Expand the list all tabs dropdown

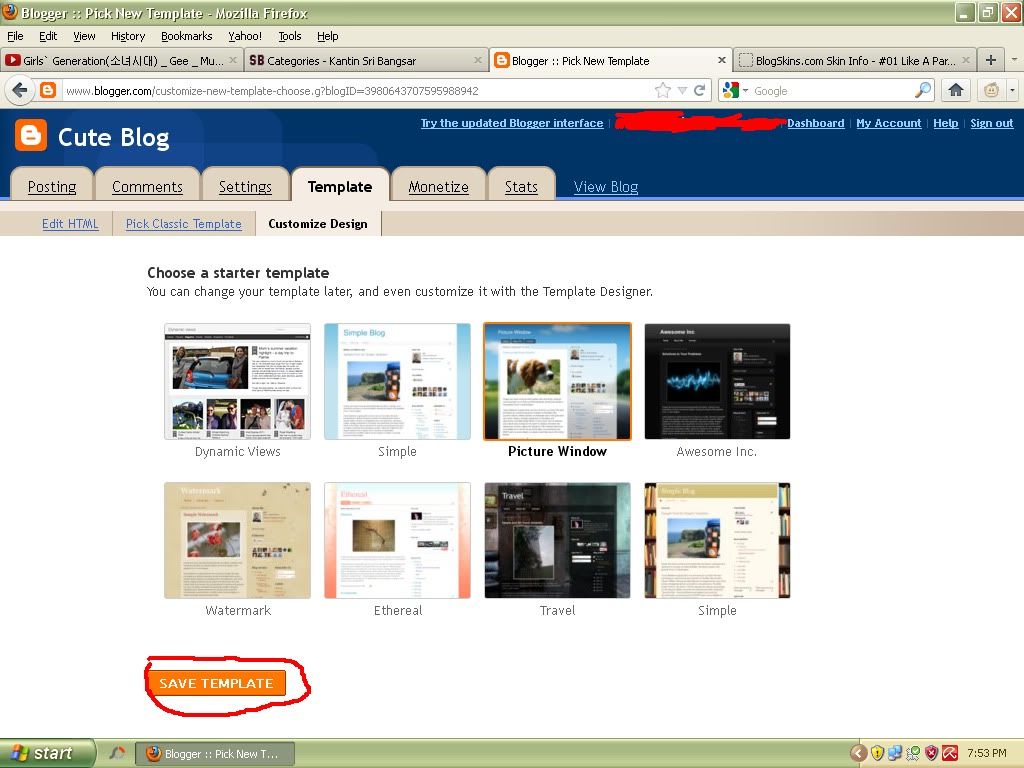pos(1012,60)
